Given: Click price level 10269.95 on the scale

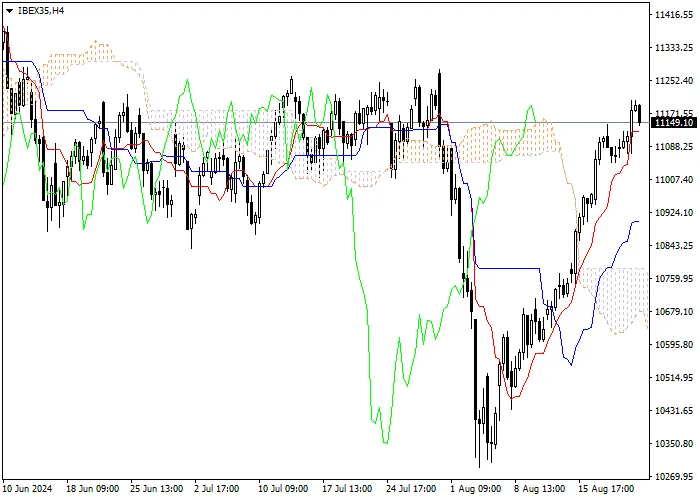Looking at the screenshot, I should 674,476.
